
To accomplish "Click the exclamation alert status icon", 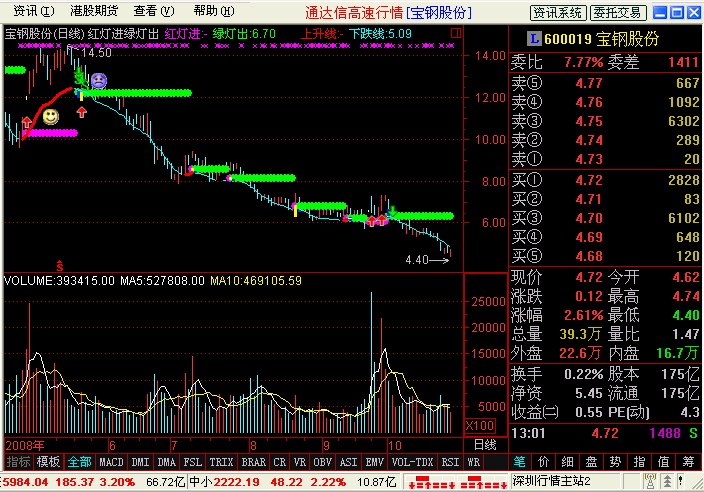I will (681, 482).
